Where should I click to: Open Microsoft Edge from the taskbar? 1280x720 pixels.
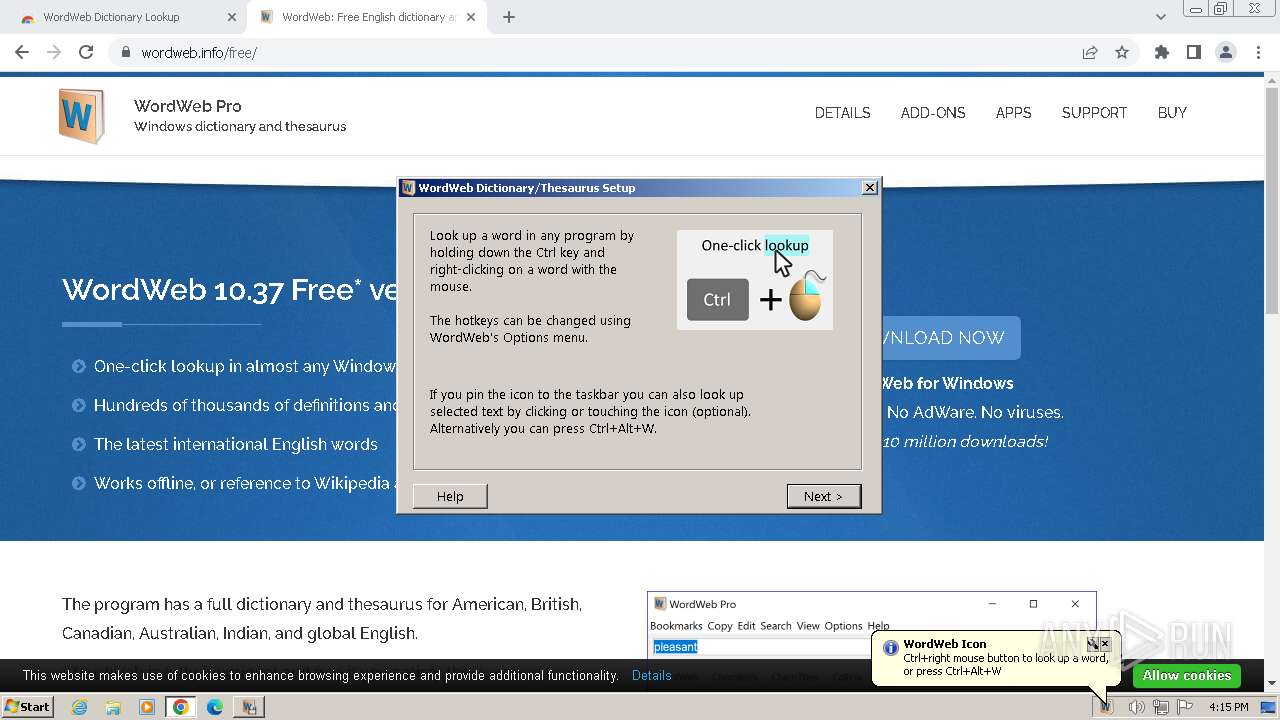(x=215, y=707)
